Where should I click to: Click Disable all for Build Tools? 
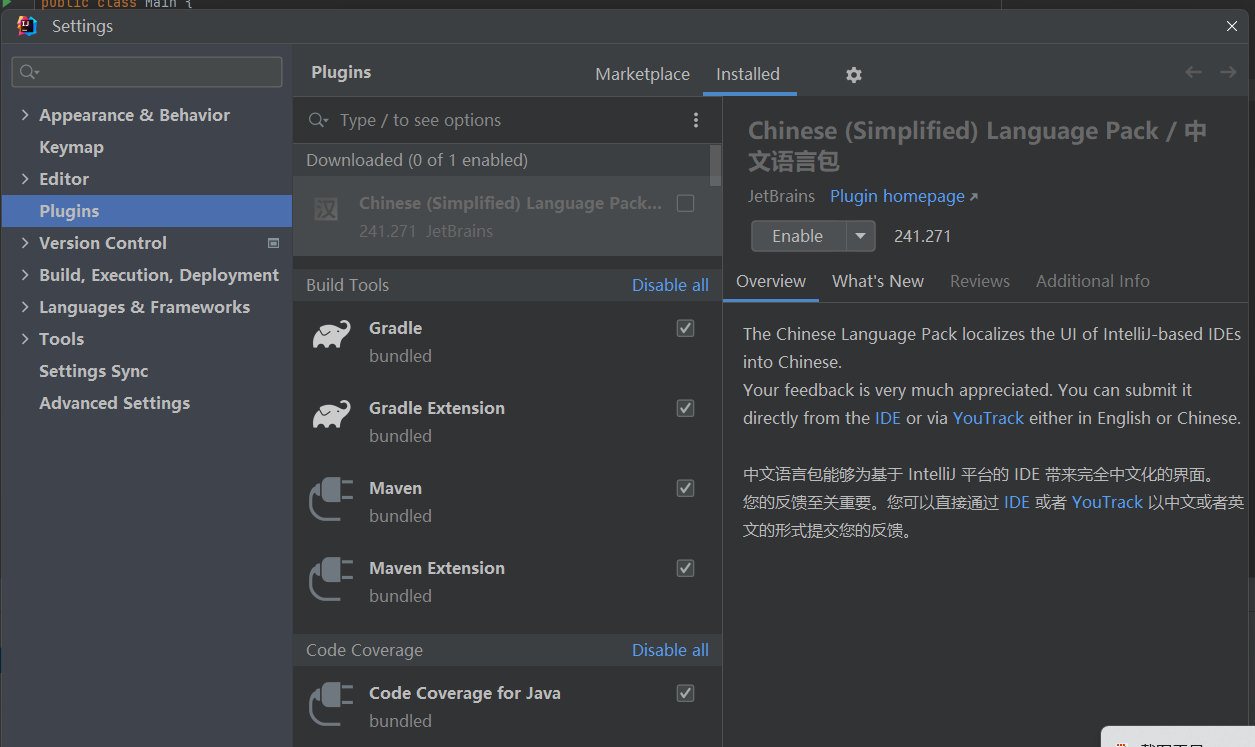(x=670, y=285)
